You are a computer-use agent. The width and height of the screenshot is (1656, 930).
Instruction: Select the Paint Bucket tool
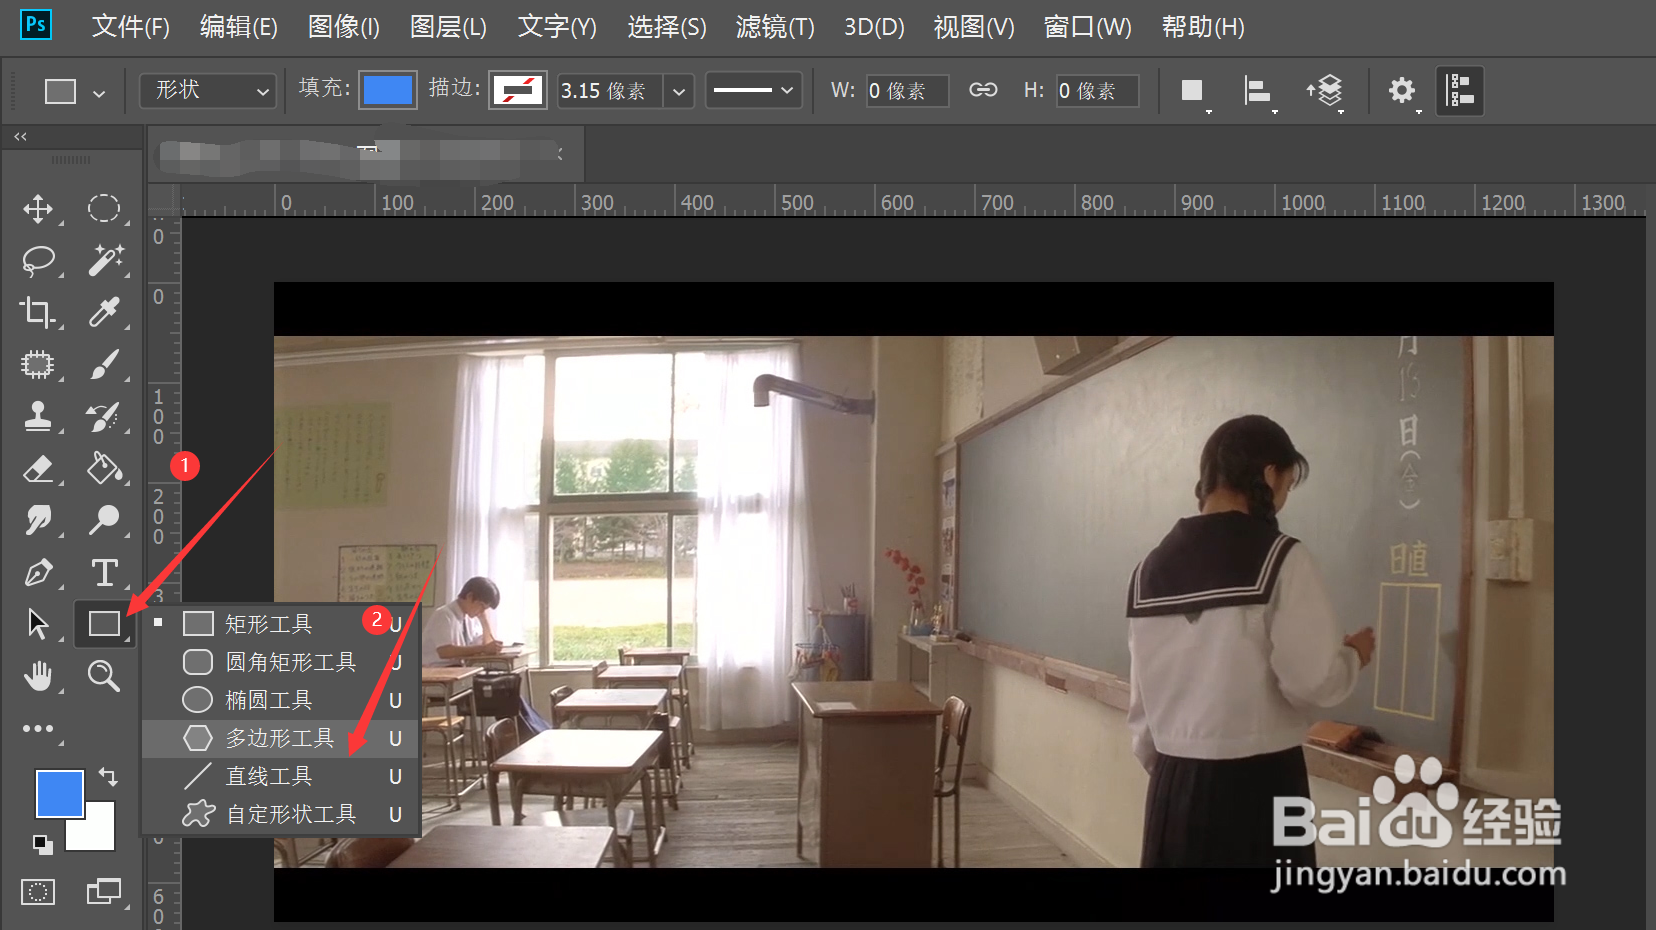[104, 468]
